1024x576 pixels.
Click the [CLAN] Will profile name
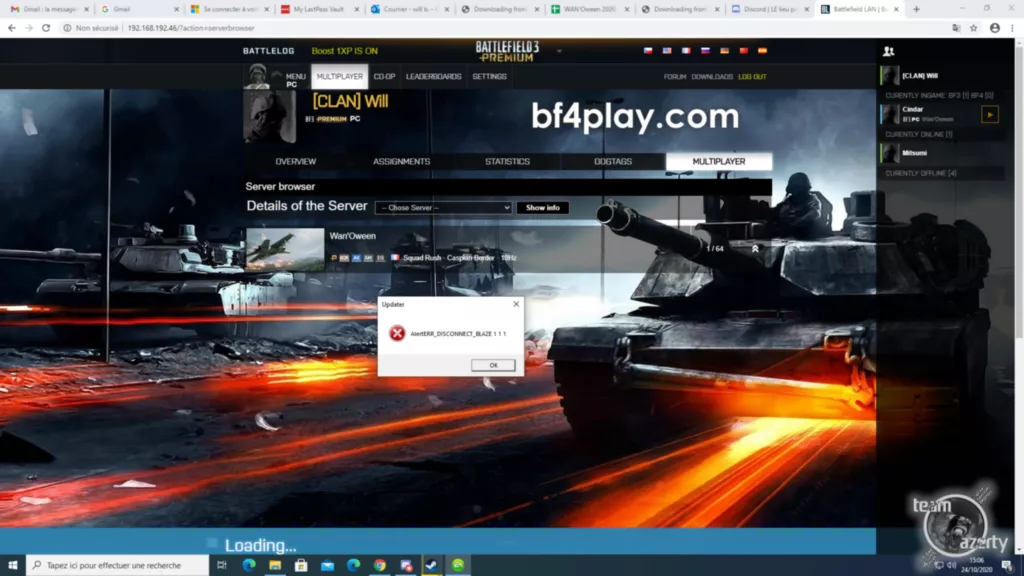(x=350, y=101)
